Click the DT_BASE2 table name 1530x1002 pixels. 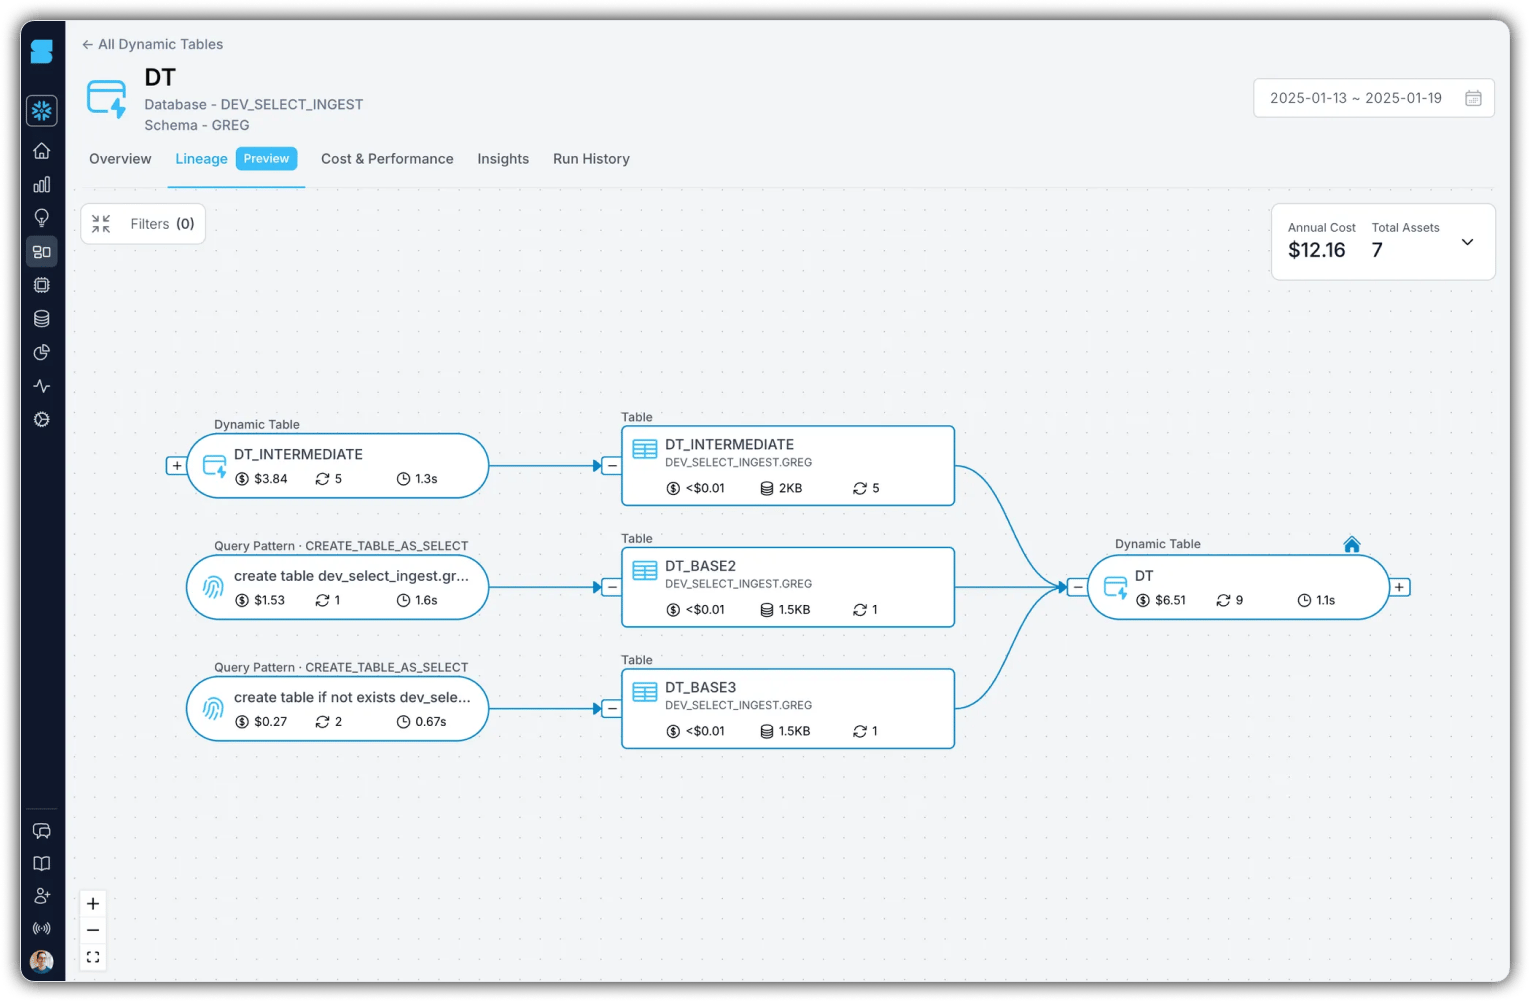pos(700,566)
